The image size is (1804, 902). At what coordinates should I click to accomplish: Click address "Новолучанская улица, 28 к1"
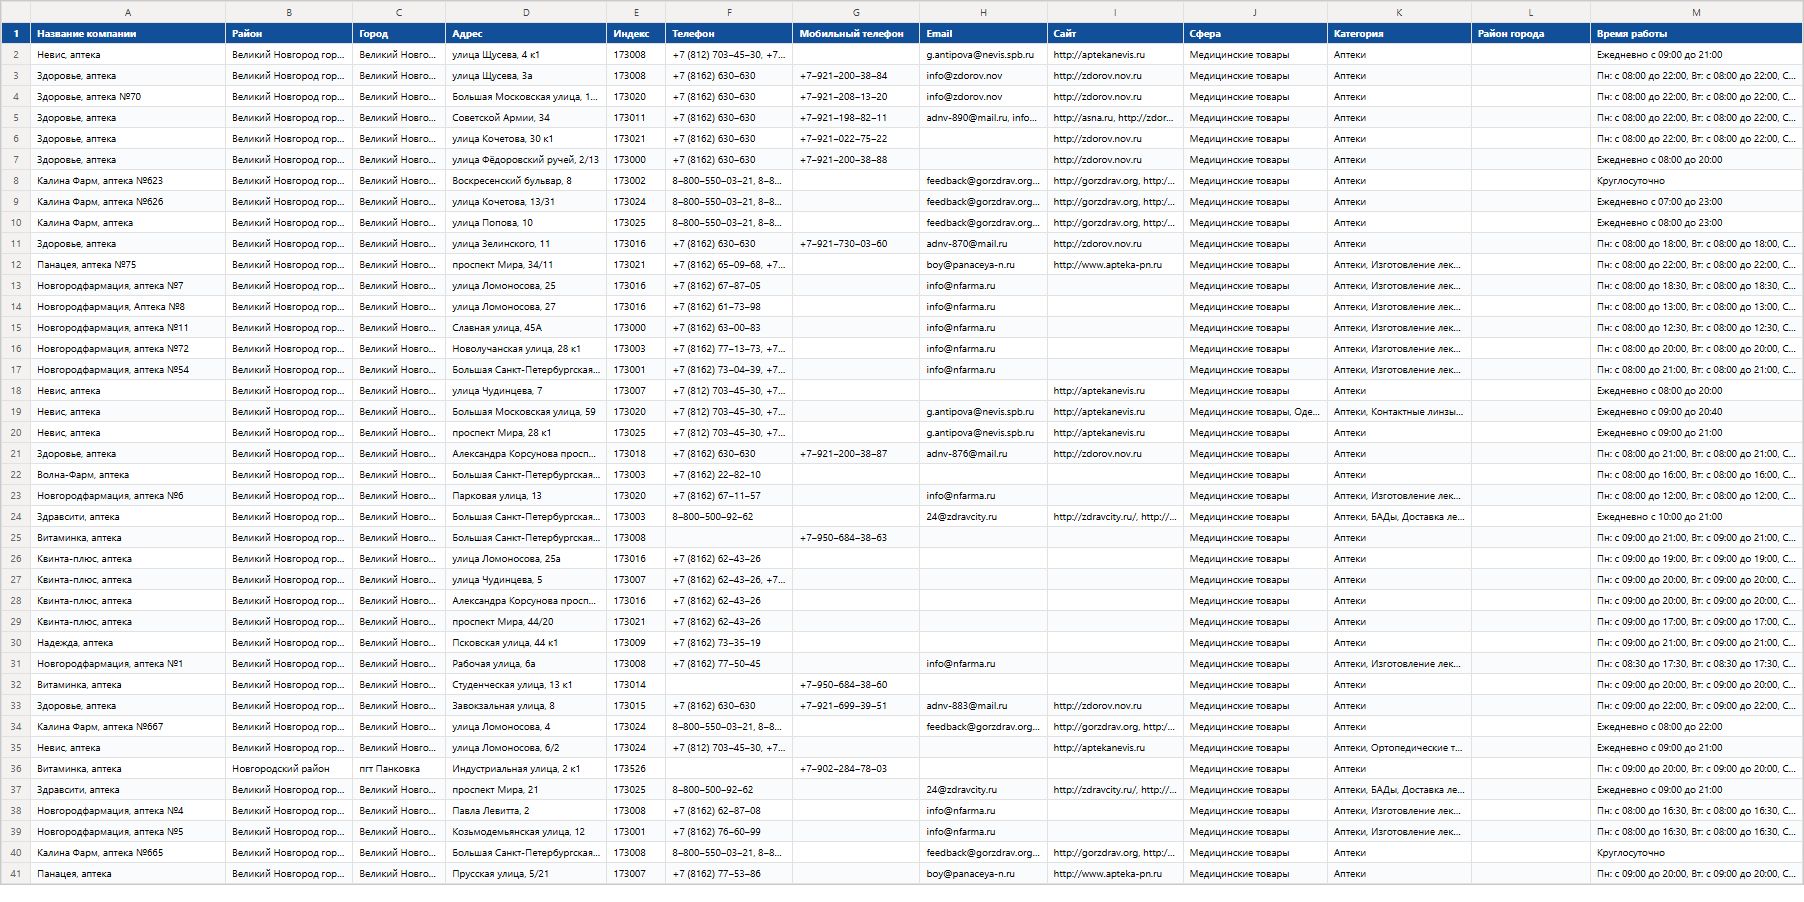(526, 349)
